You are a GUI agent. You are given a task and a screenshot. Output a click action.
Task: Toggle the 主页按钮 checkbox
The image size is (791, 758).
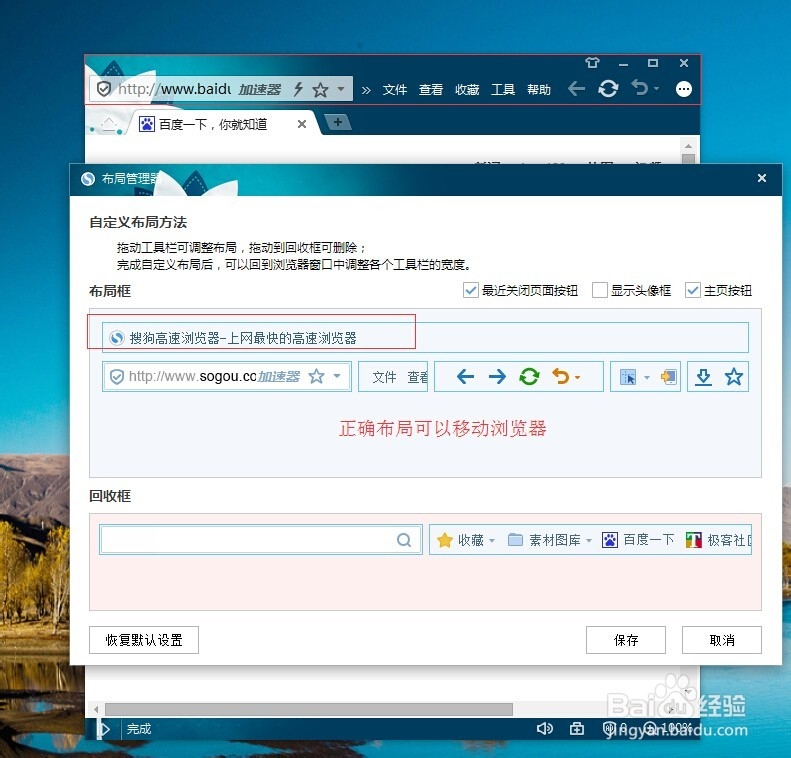pos(692,290)
